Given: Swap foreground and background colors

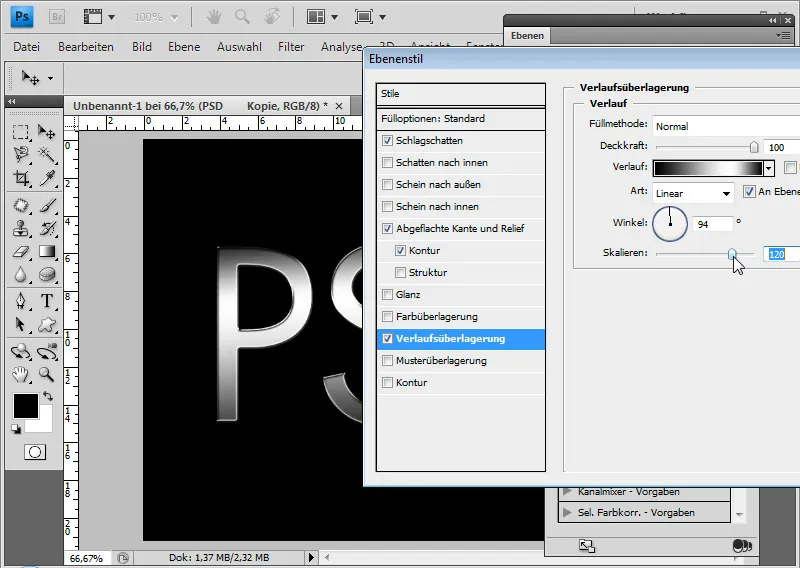Looking at the screenshot, I should tap(48, 396).
